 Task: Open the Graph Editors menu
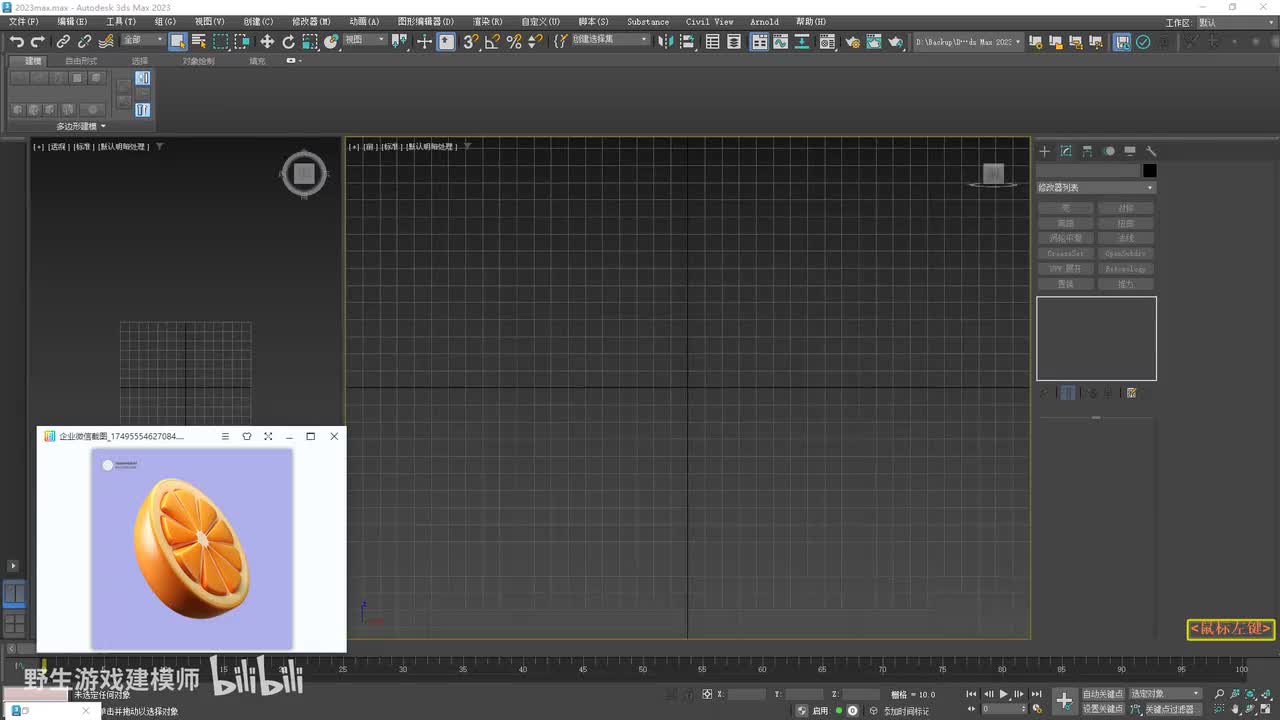[425, 21]
